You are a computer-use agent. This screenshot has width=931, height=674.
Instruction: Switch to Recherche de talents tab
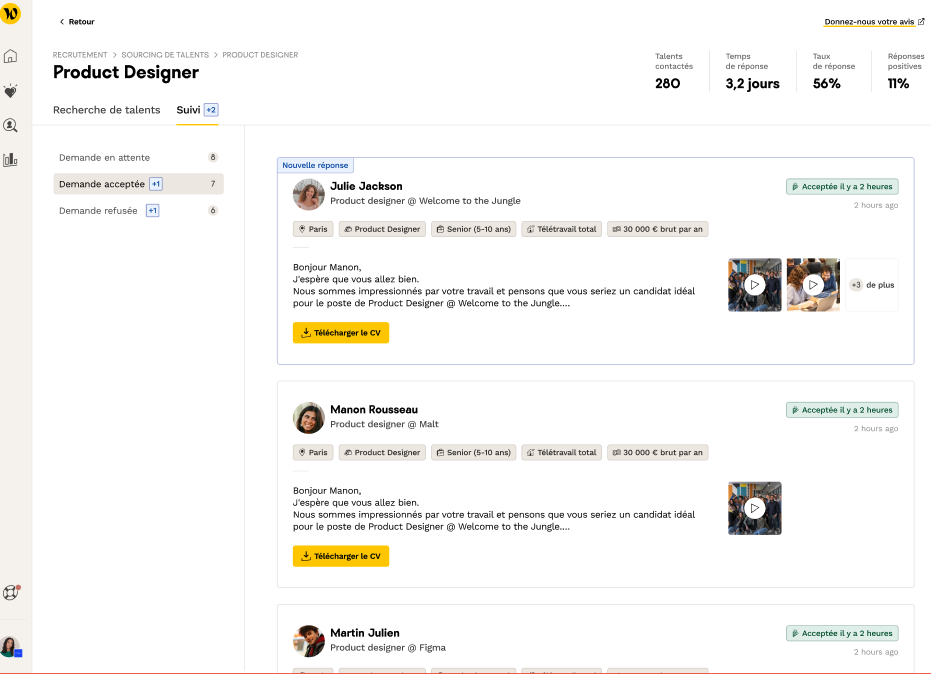[106, 110]
